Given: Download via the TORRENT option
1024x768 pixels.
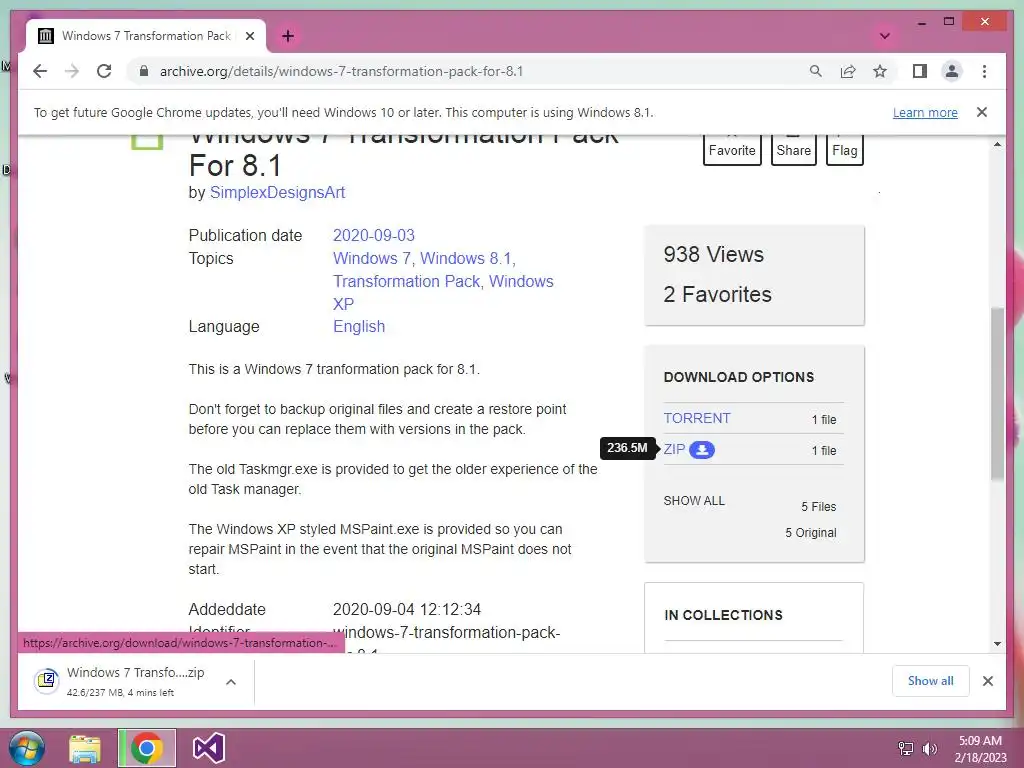Looking at the screenshot, I should coord(697,418).
